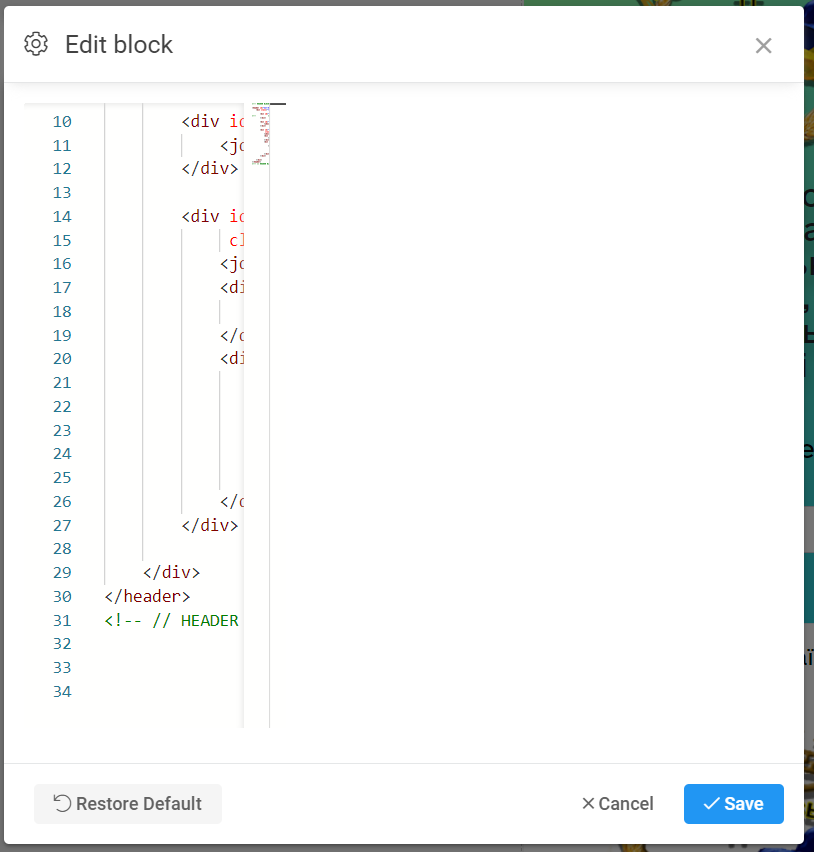Click line number 17 in the gutter
Image resolution: width=814 pixels, height=852 pixels.
pyautogui.click(x=62, y=288)
